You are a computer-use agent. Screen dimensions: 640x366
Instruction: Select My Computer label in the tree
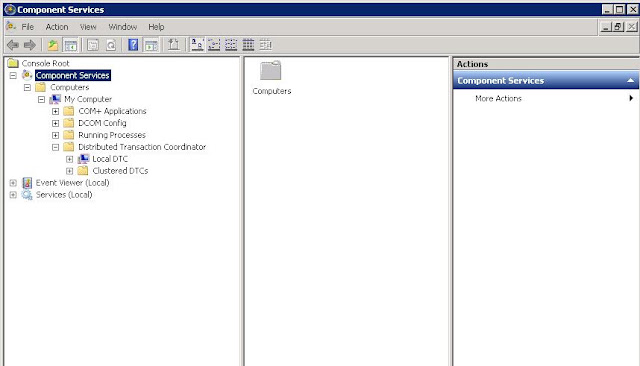pos(88,99)
